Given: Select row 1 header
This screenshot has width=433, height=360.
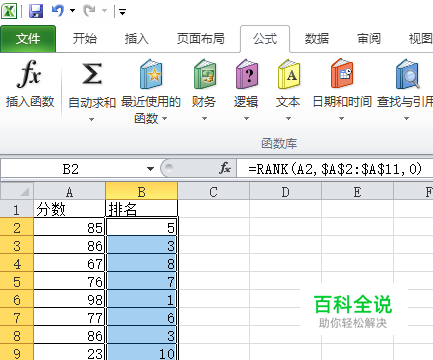Looking at the screenshot, I should (x=17, y=209).
